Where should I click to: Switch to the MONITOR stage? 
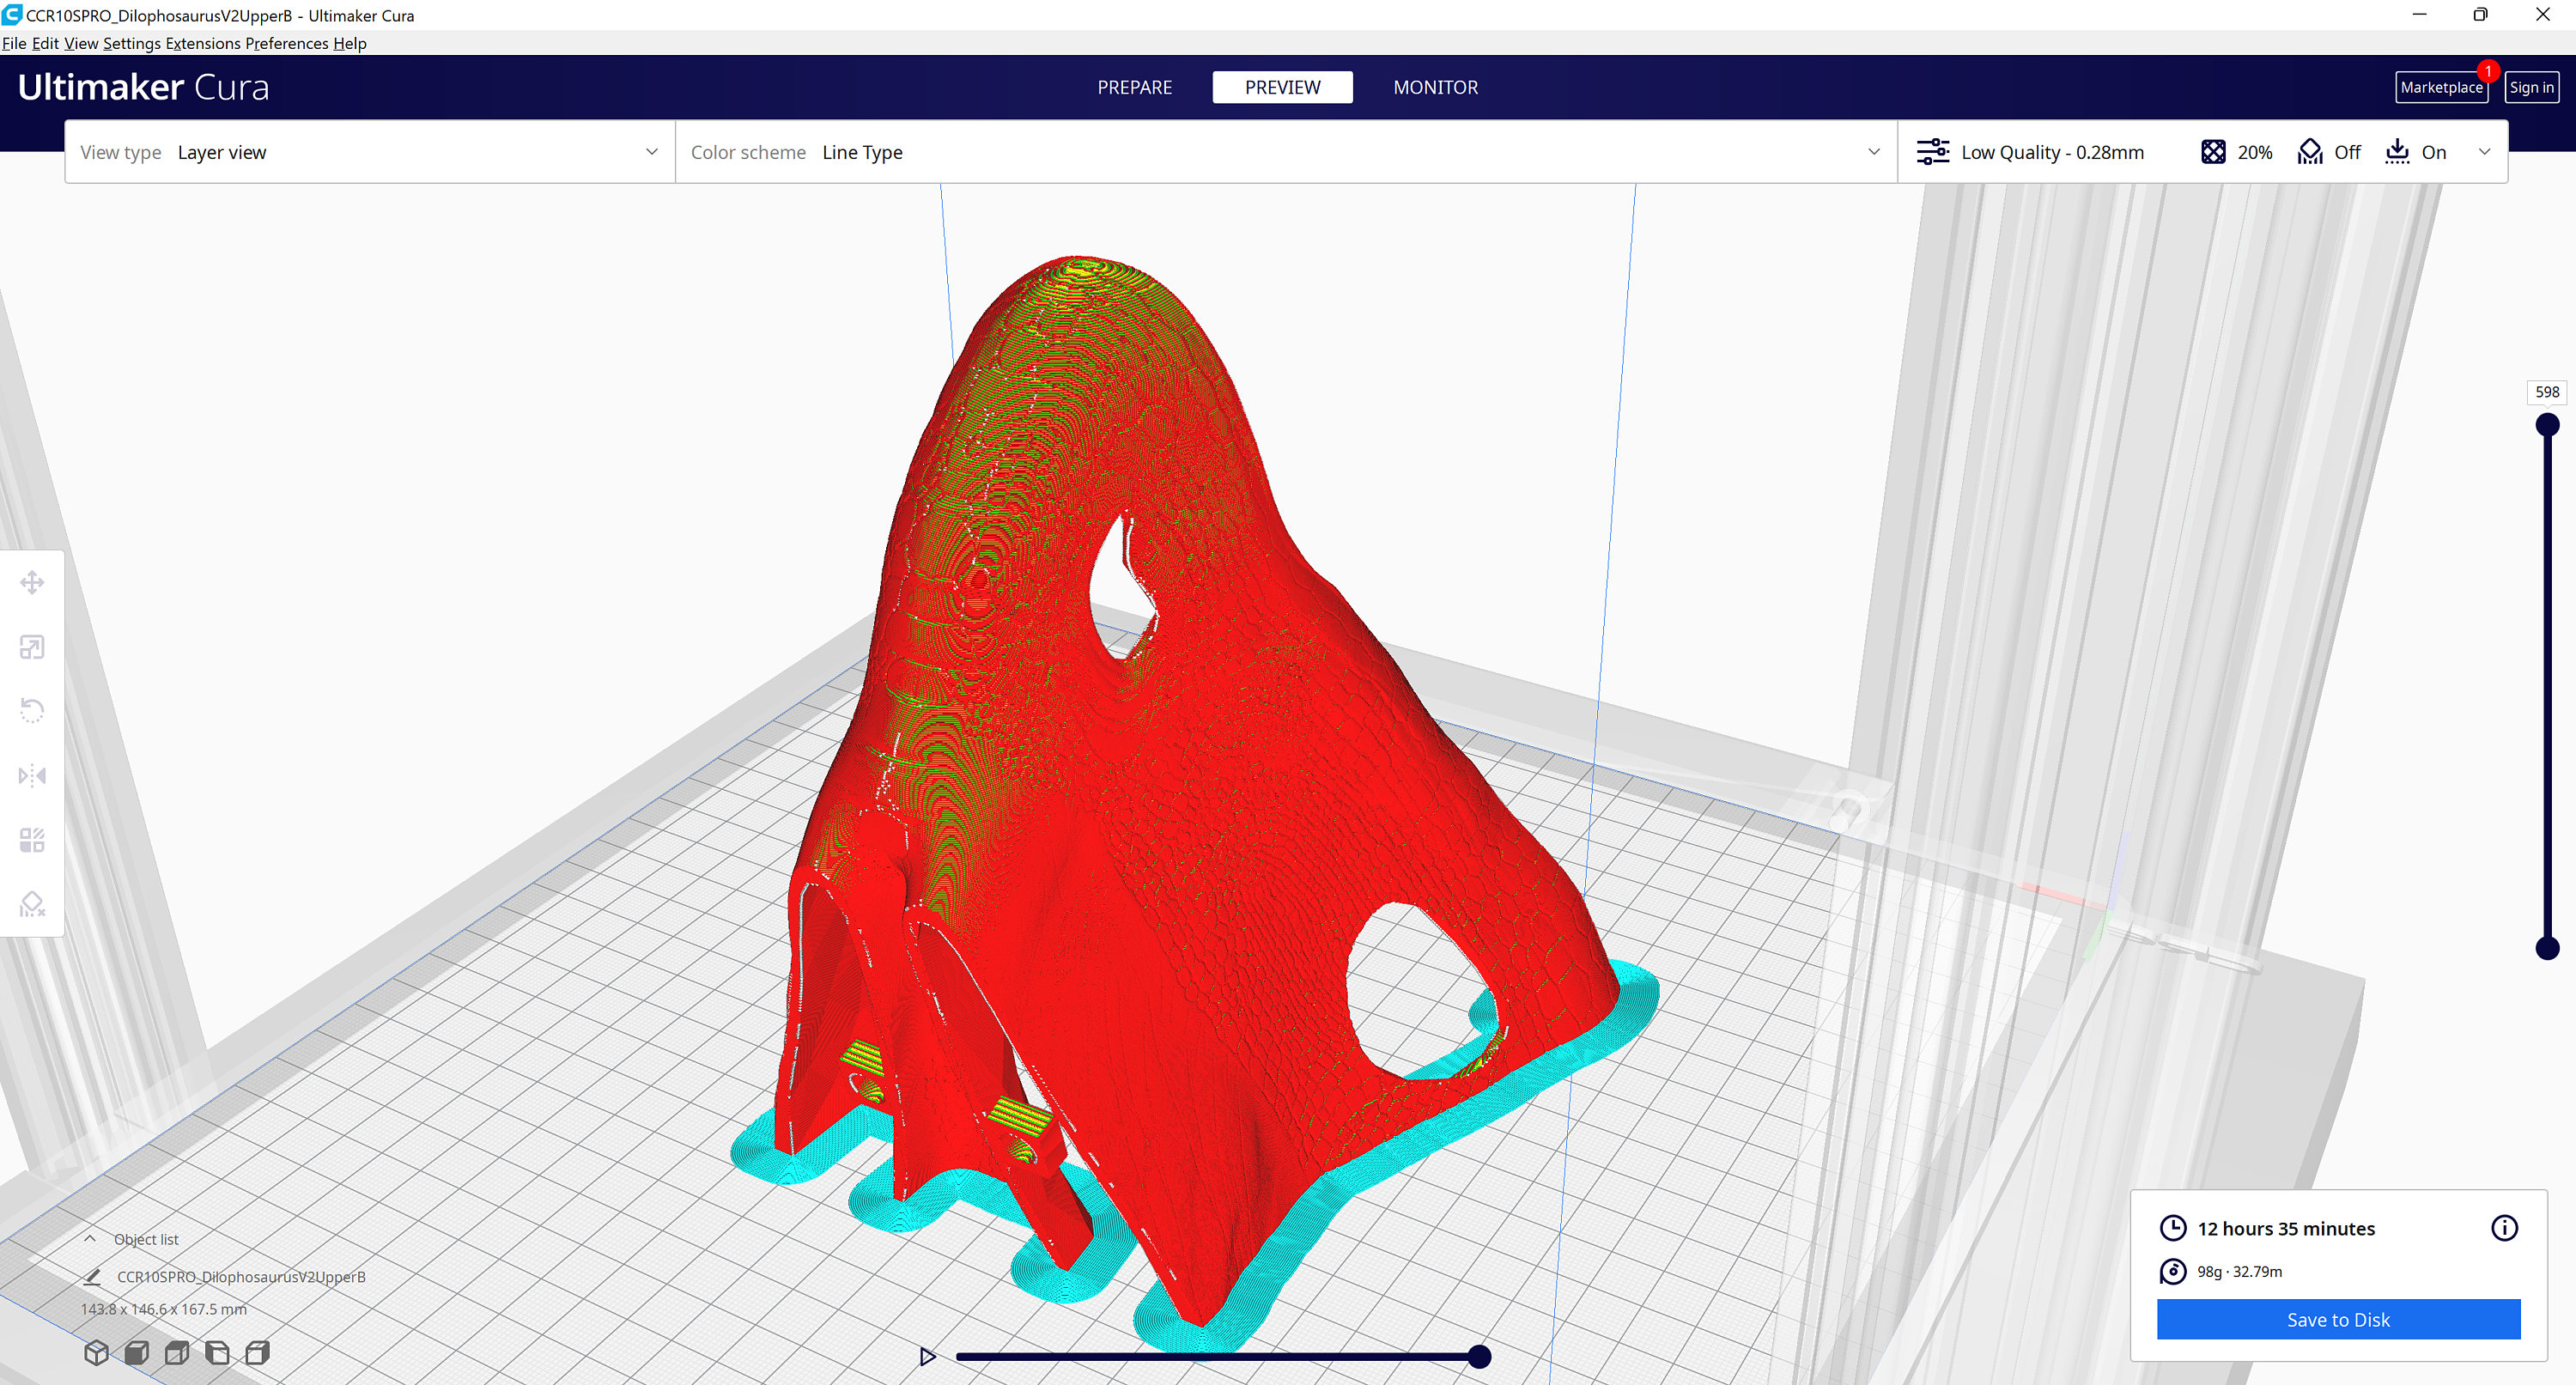click(x=1435, y=87)
